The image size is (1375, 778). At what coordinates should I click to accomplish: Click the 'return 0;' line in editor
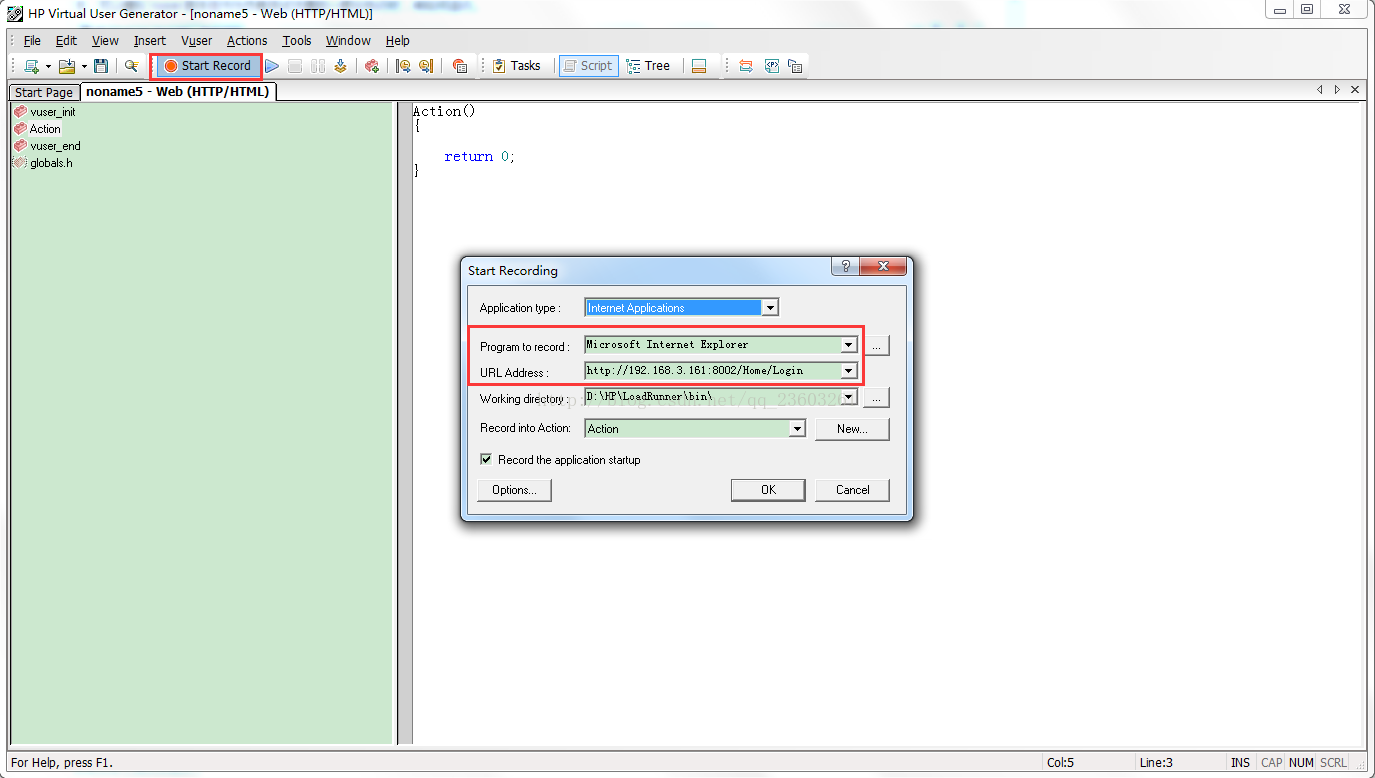click(x=480, y=157)
